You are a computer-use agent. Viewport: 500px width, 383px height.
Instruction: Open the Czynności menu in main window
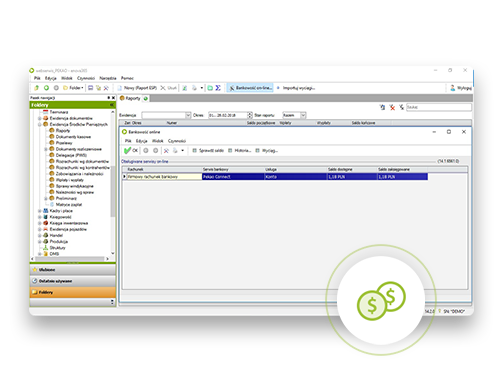pos(86,78)
